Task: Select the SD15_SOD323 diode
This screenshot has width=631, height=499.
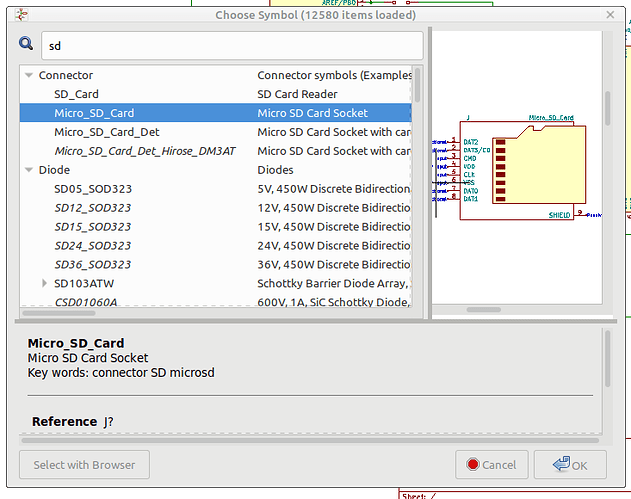Action: [x=216, y=227]
